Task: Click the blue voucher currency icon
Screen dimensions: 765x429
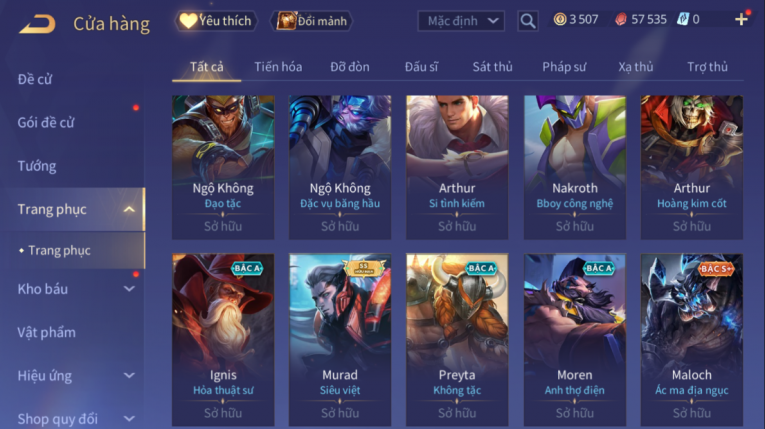Action: pyautogui.click(x=683, y=20)
